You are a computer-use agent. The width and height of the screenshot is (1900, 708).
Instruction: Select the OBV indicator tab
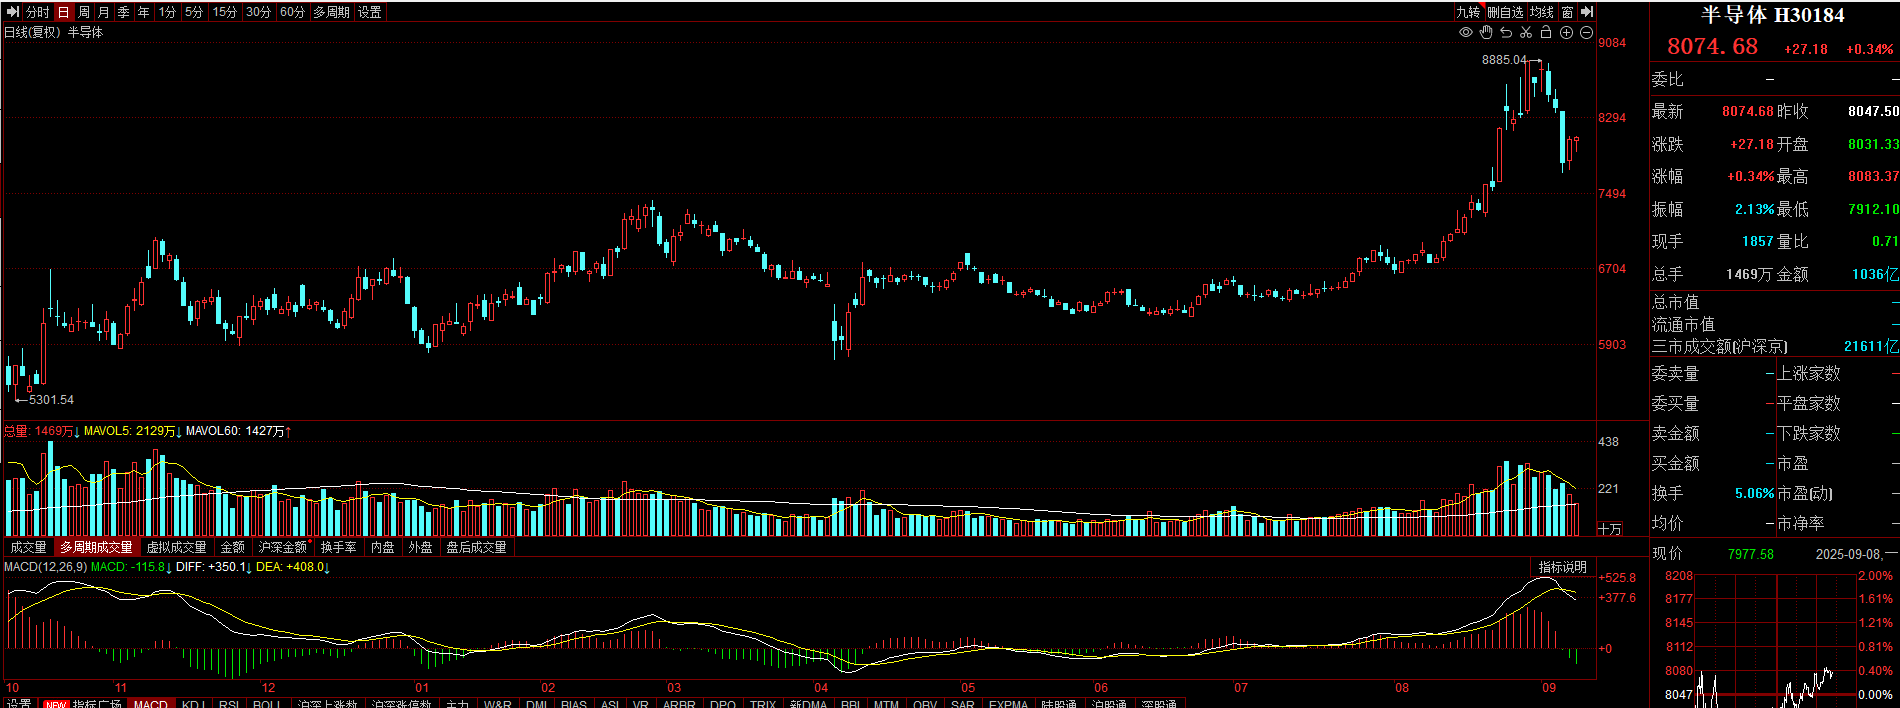point(925,704)
